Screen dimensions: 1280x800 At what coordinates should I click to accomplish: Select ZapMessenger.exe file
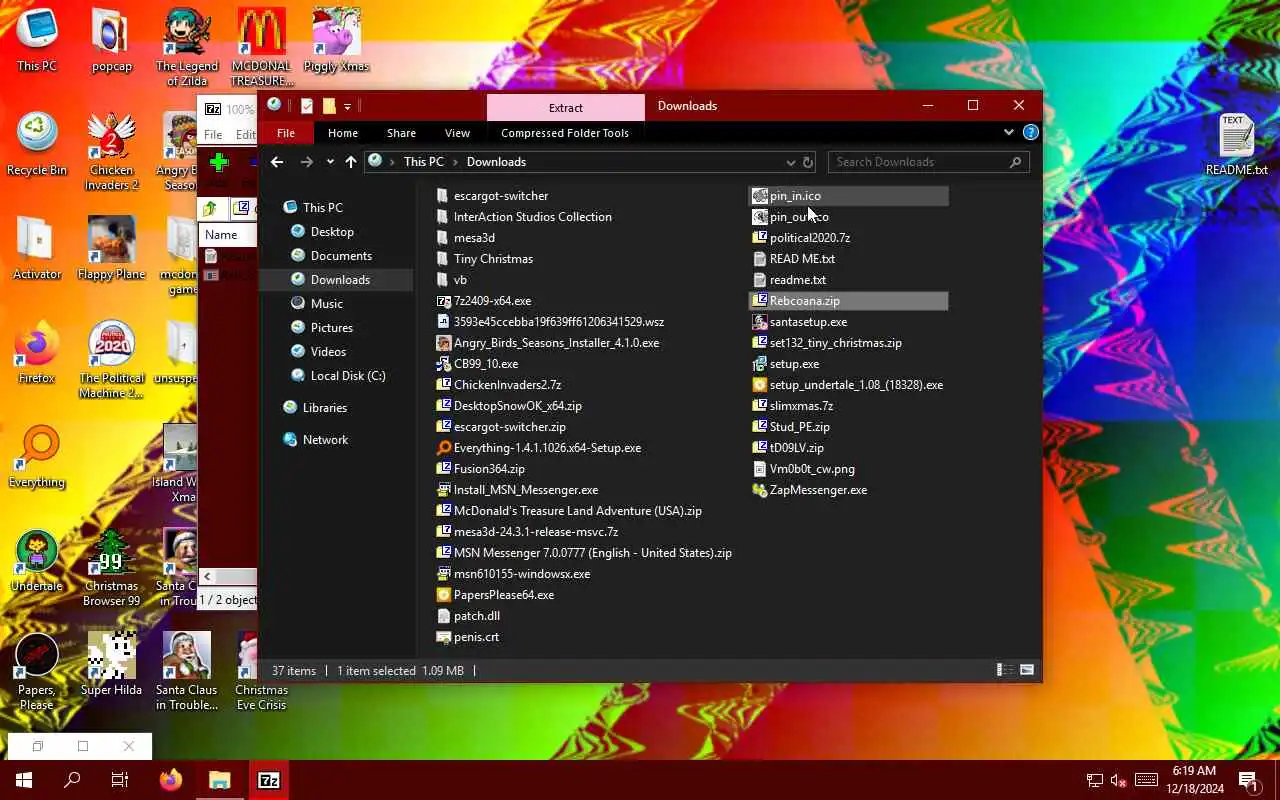tap(818, 490)
